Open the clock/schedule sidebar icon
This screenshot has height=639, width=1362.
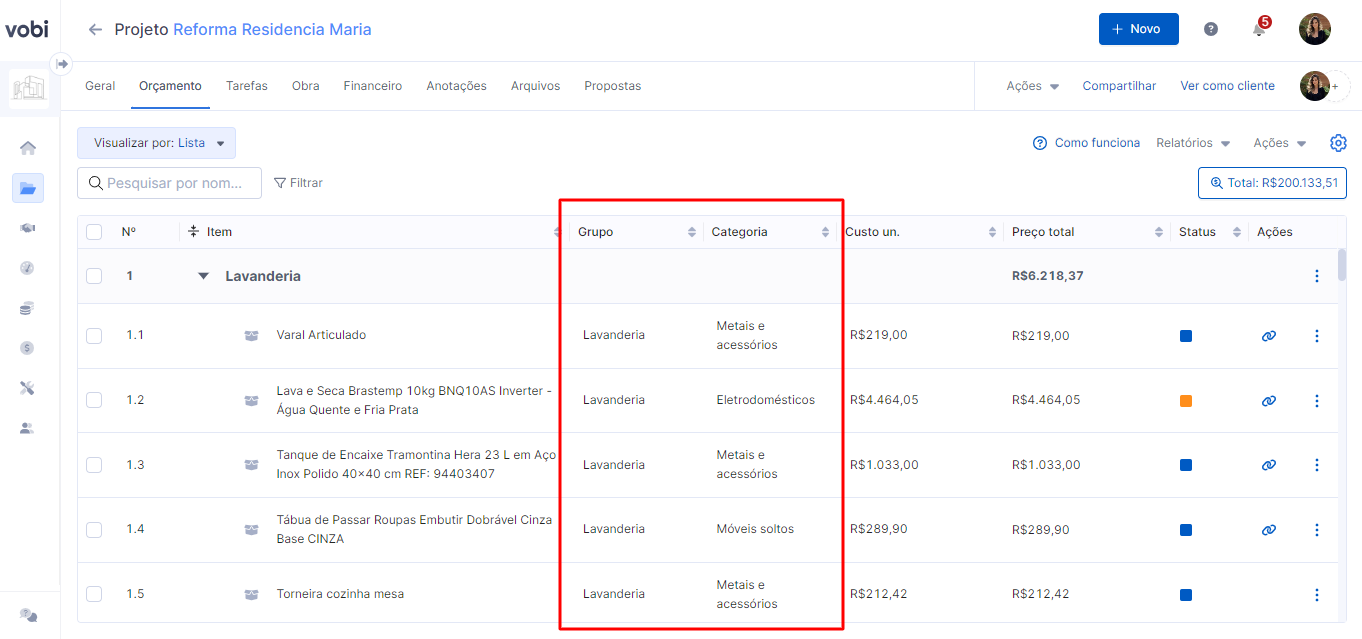[x=28, y=268]
